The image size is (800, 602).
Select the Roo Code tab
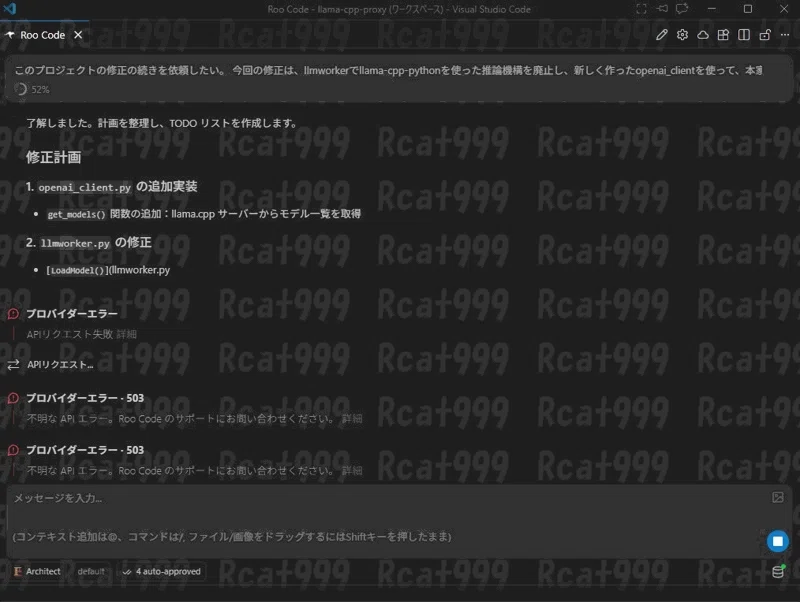point(43,35)
